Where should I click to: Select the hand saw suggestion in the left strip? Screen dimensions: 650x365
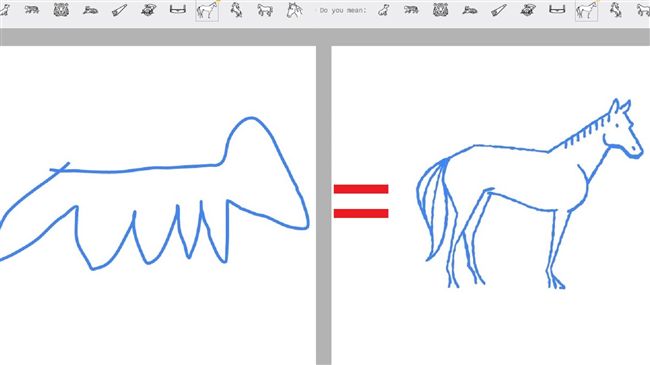[x=119, y=10]
